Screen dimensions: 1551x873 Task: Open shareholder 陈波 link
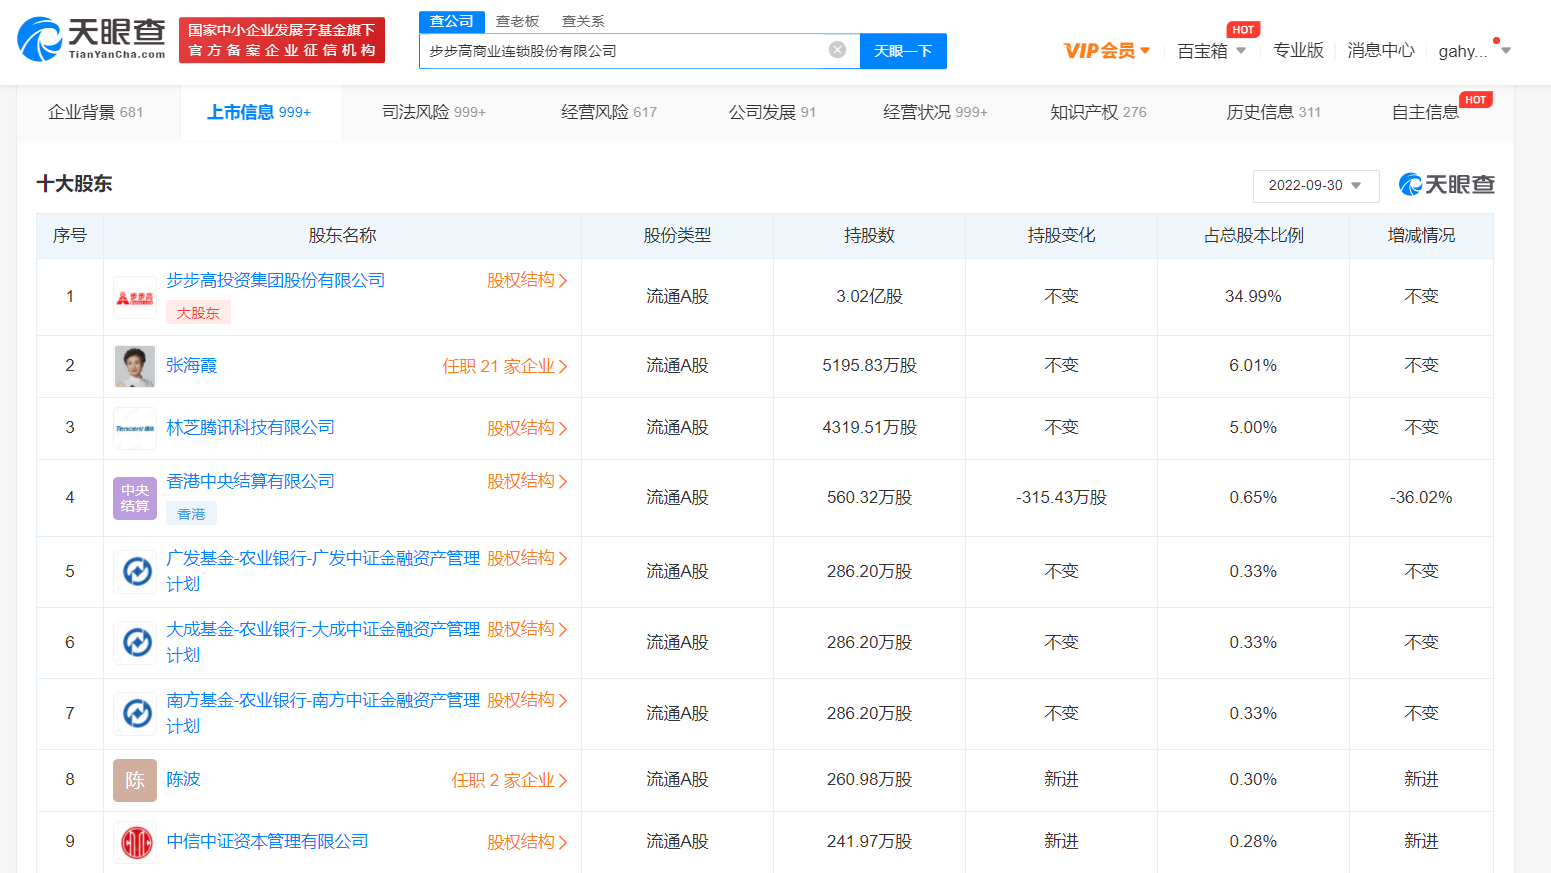click(x=183, y=779)
